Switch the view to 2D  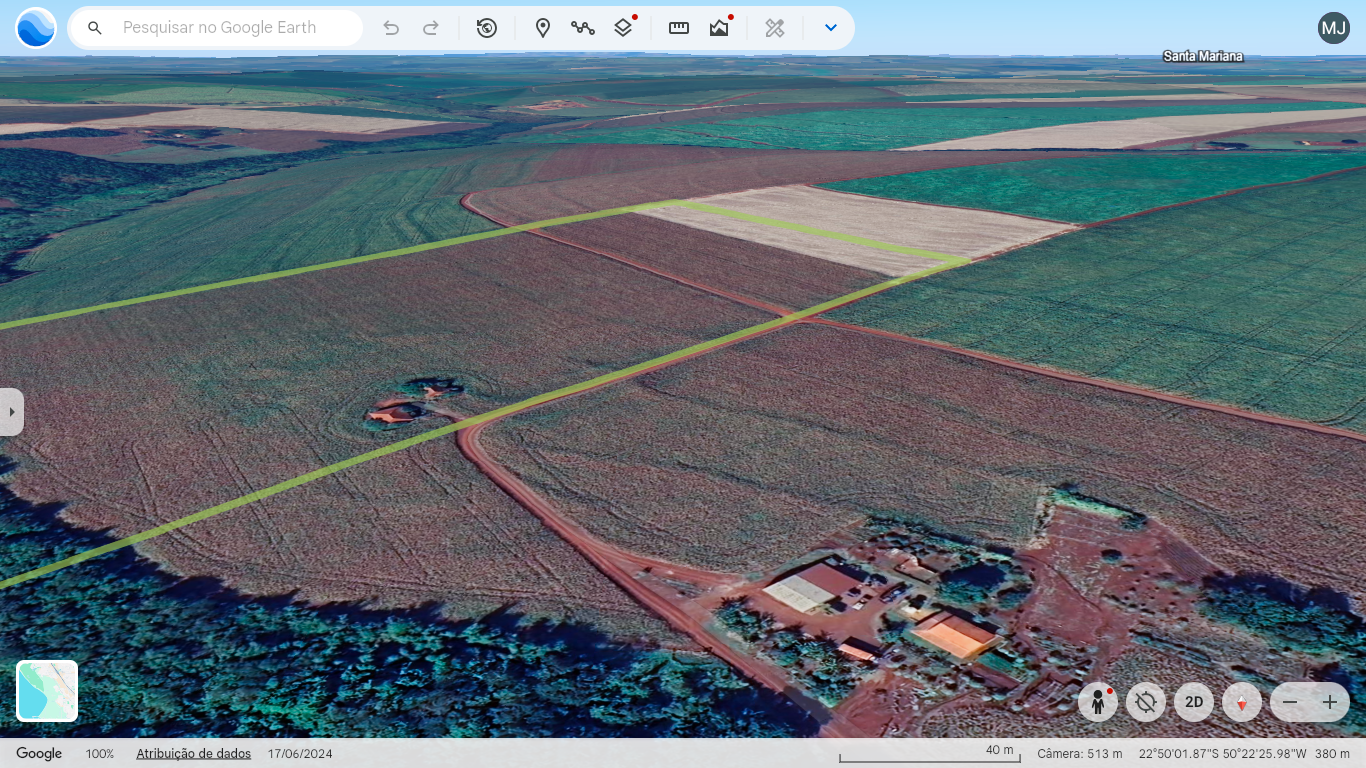point(1194,702)
